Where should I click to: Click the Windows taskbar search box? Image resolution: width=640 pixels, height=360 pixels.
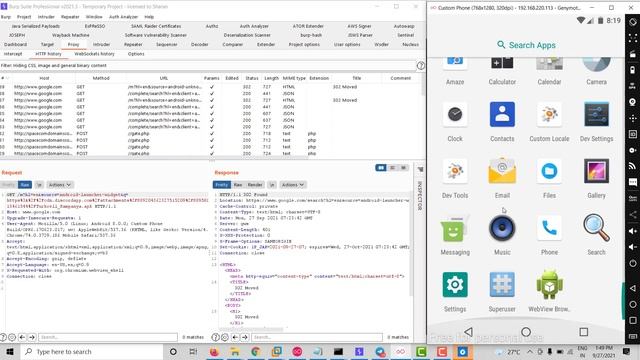91,351
